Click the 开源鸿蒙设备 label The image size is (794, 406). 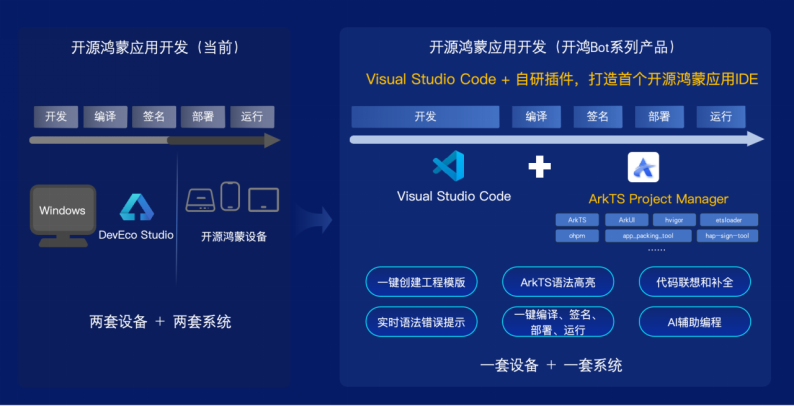point(234,236)
